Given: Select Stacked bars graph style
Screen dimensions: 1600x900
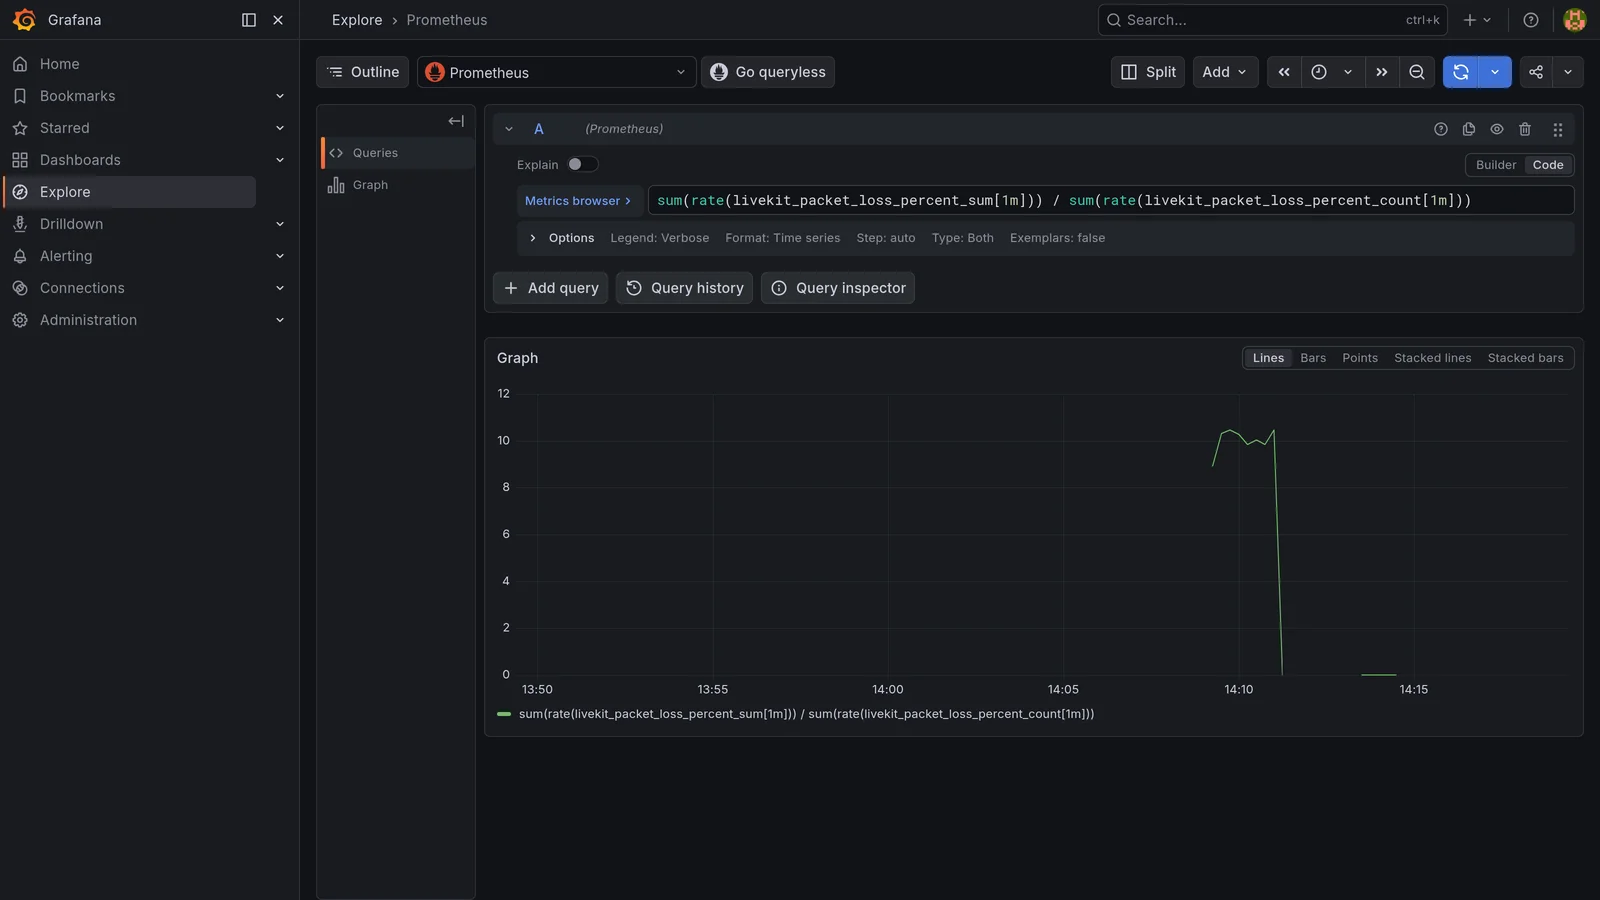Looking at the screenshot, I should pyautogui.click(x=1525, y=358).
